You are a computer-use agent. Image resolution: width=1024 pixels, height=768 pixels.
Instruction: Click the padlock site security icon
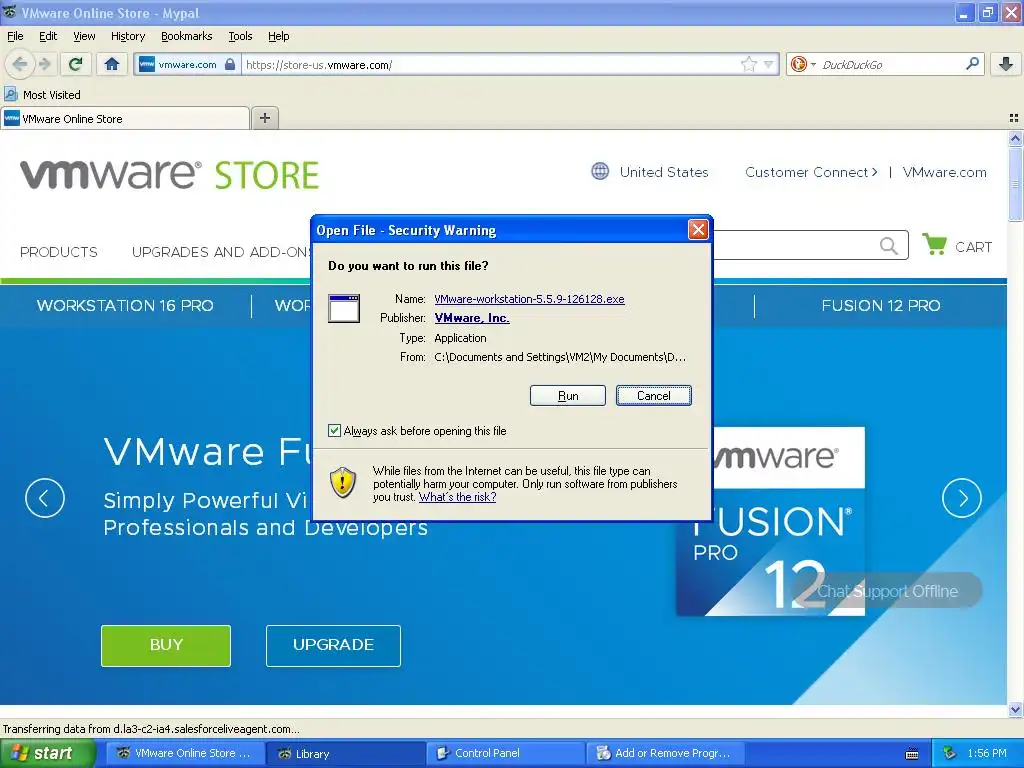coord(230,64)
